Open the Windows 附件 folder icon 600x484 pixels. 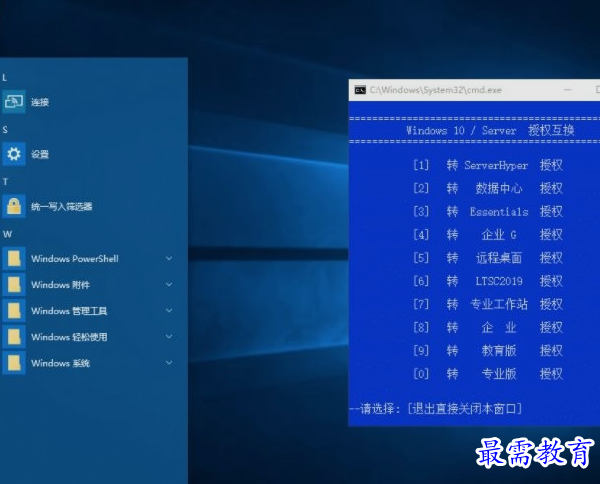[14, 285]
